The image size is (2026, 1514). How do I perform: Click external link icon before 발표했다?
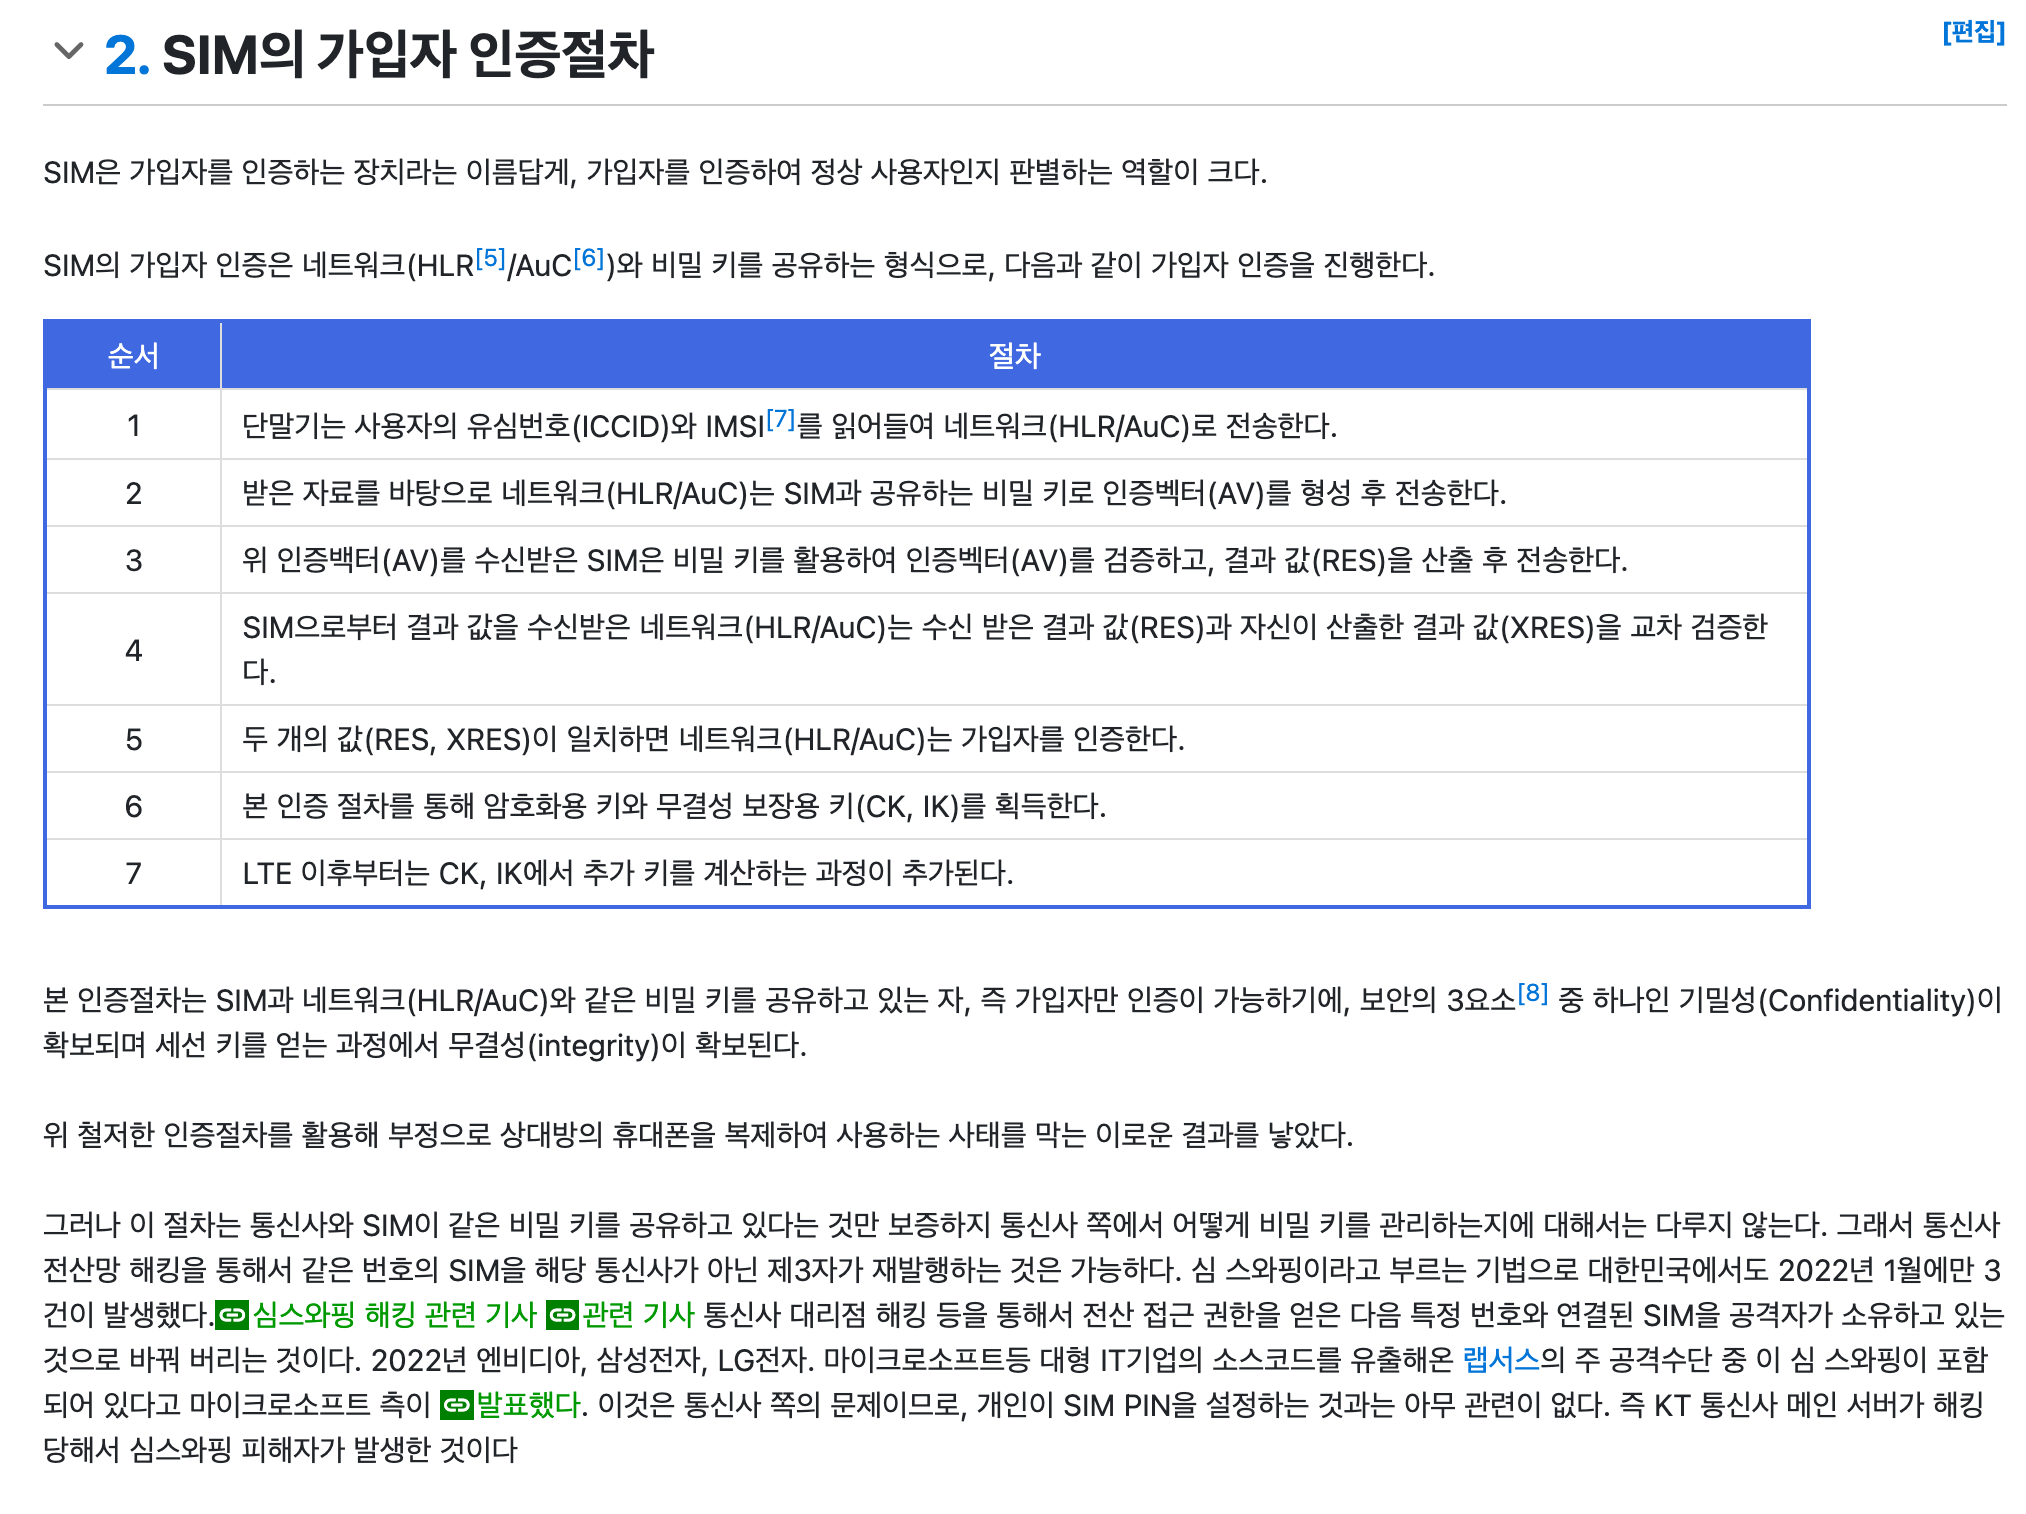[456, 1404]
